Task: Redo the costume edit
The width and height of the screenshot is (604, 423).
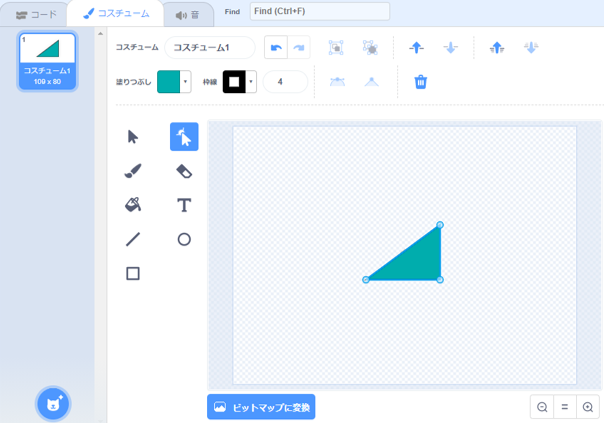Action: click(x=299, y=47)
